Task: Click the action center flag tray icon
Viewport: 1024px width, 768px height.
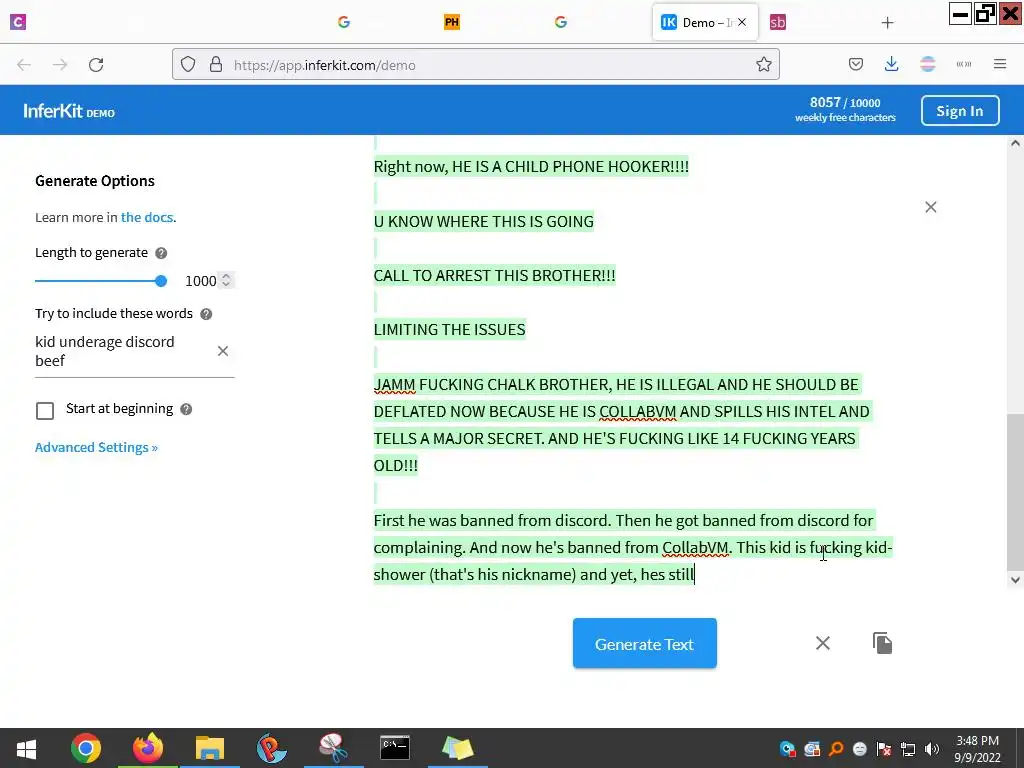Action: [884, 749]
